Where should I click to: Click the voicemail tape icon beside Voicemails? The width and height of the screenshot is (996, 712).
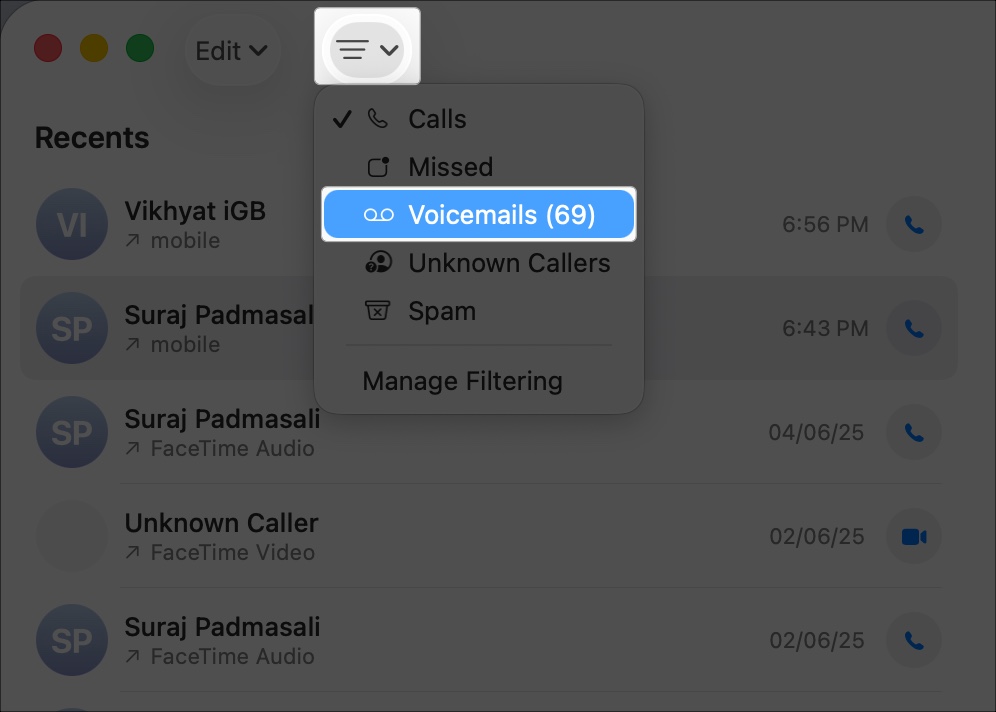click(x=378, y=214)
